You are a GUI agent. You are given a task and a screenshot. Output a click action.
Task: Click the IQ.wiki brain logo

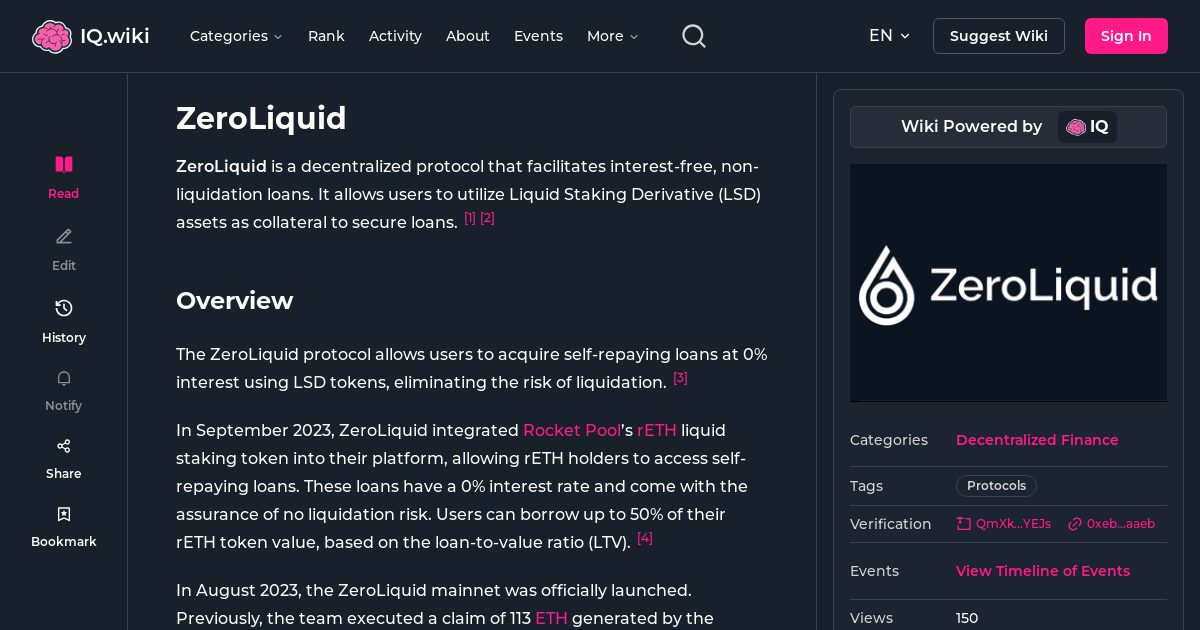click(x=52, y=35)
